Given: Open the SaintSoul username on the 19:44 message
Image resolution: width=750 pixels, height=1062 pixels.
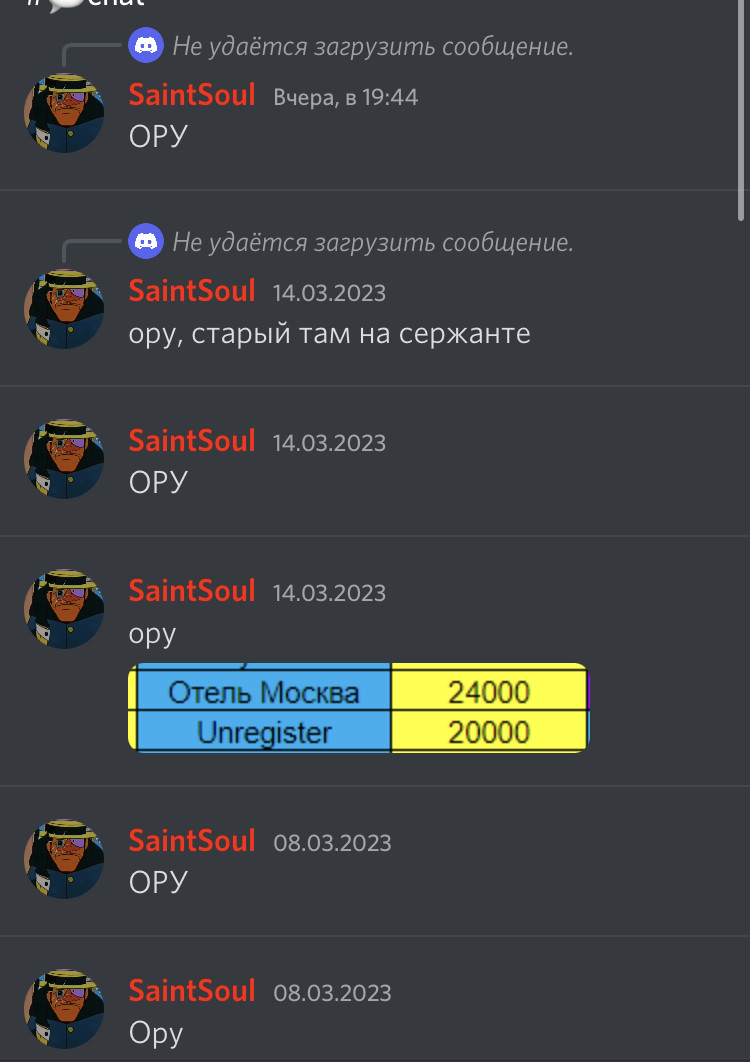Looking at the screenshot, I should [x=192, y=95].
